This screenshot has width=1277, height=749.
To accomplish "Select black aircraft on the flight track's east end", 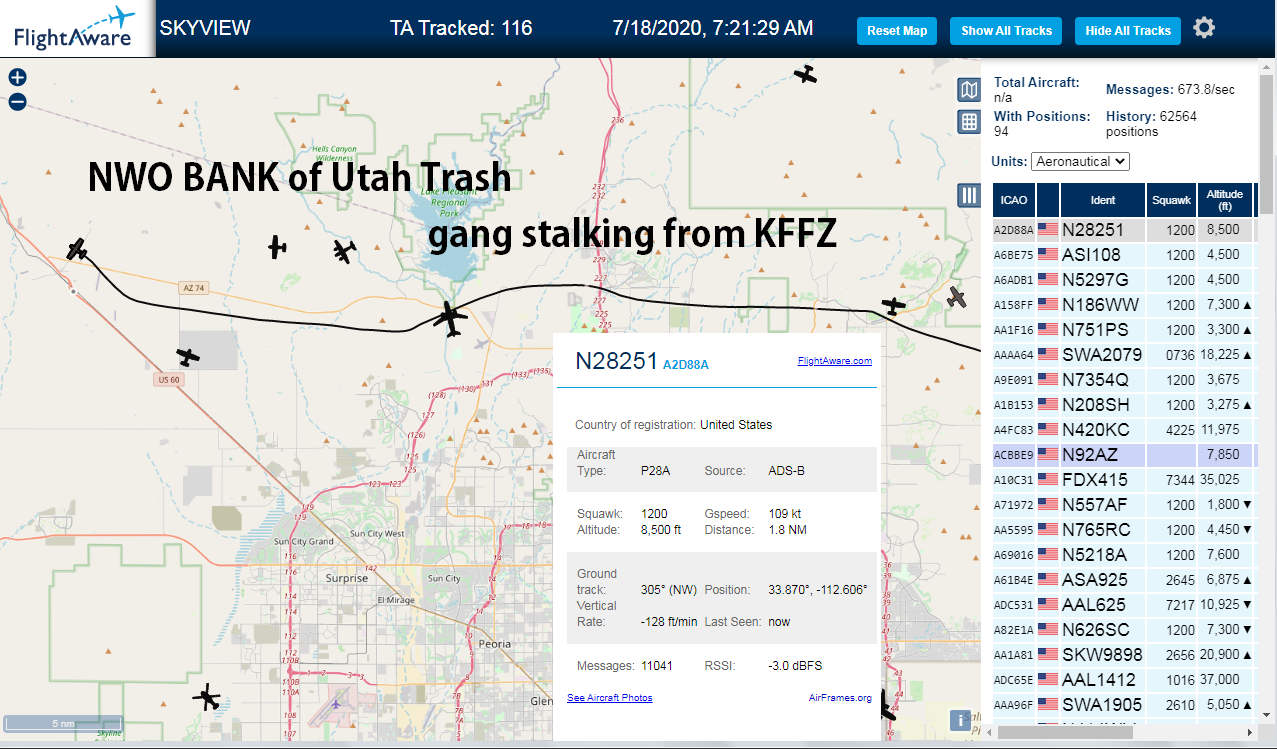I will coord(894,305).
